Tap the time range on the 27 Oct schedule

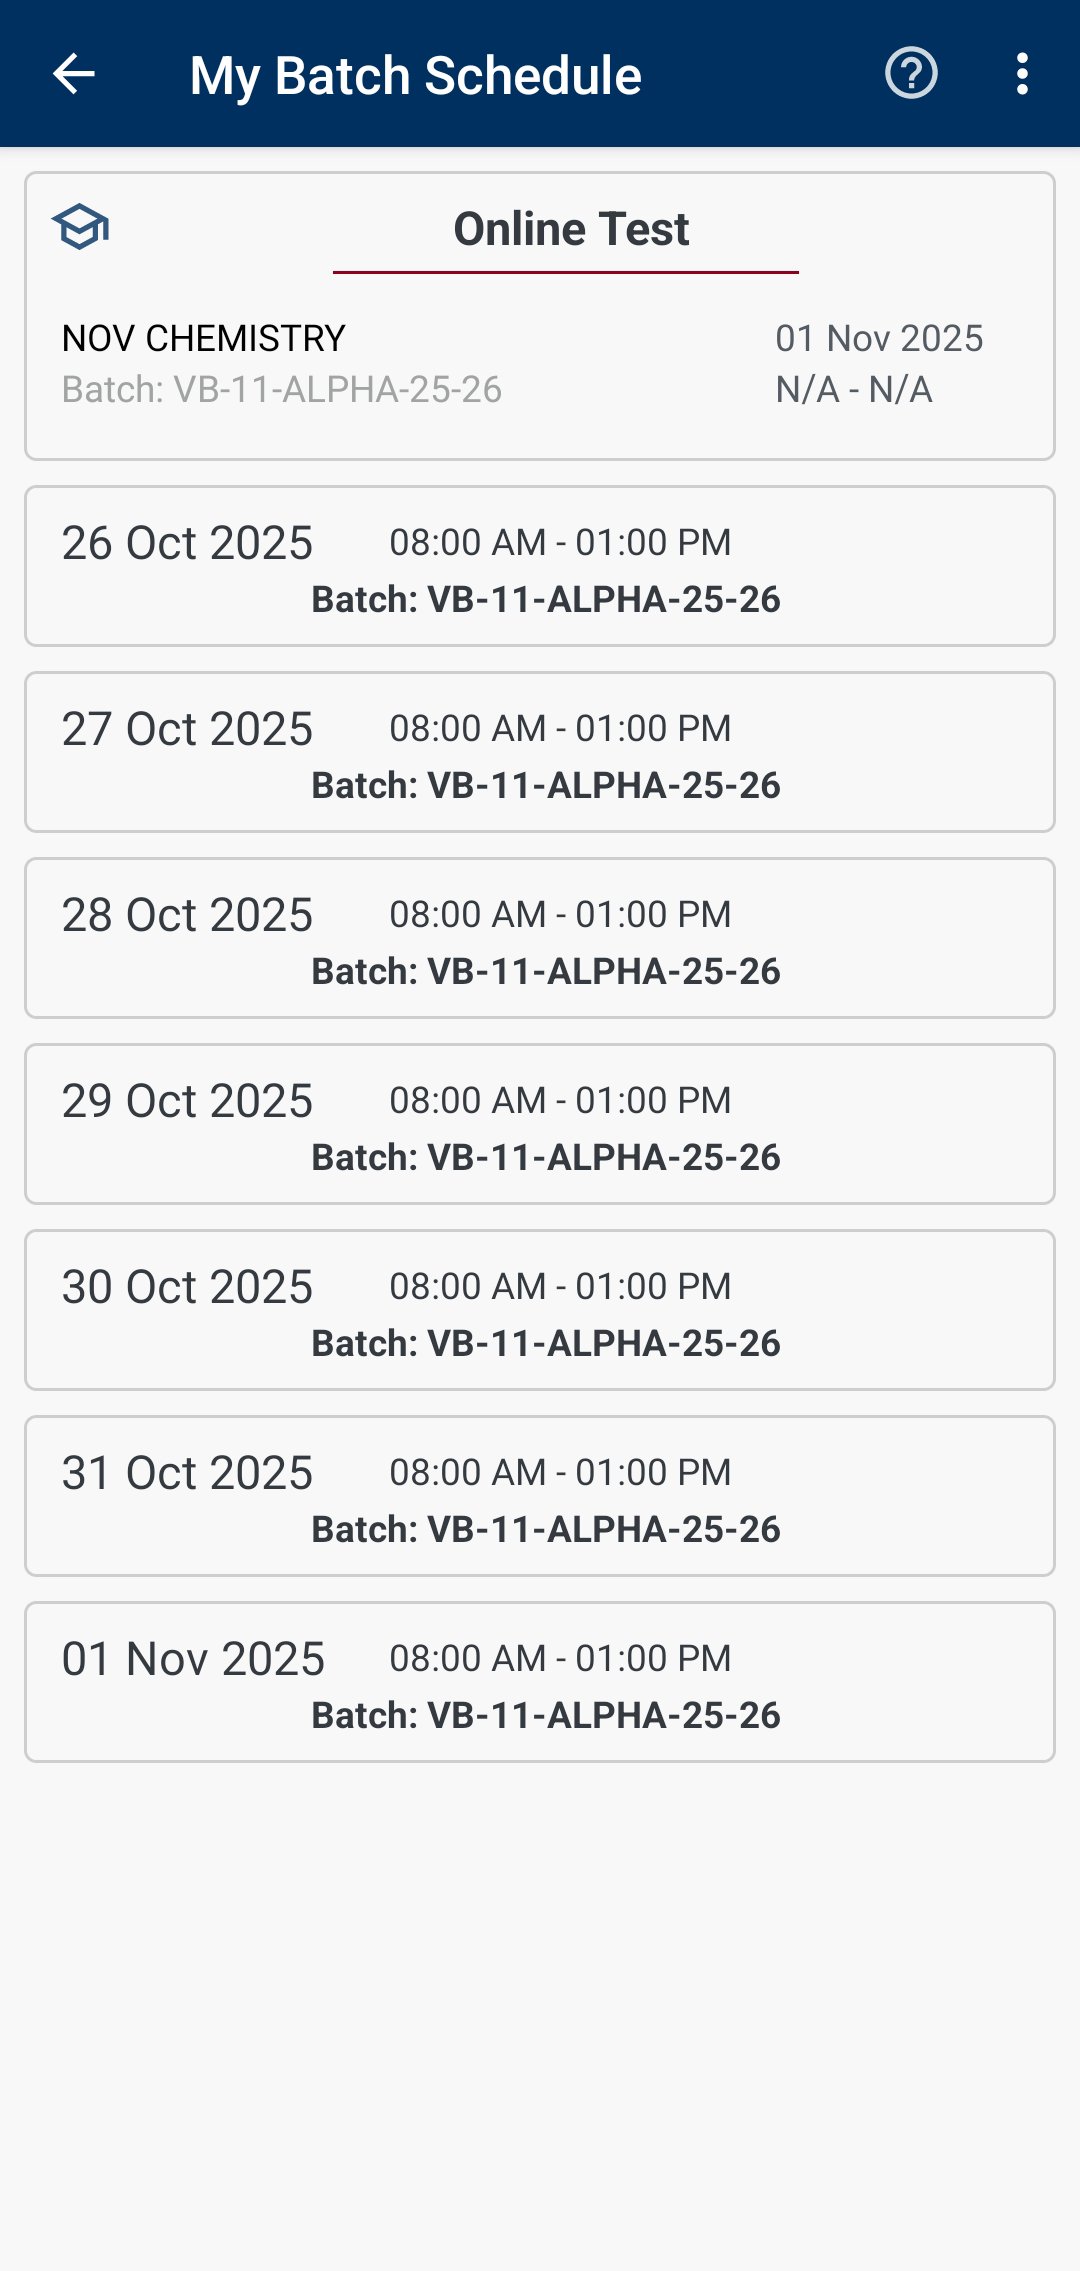pyautogui.click(x=560, y=728)
